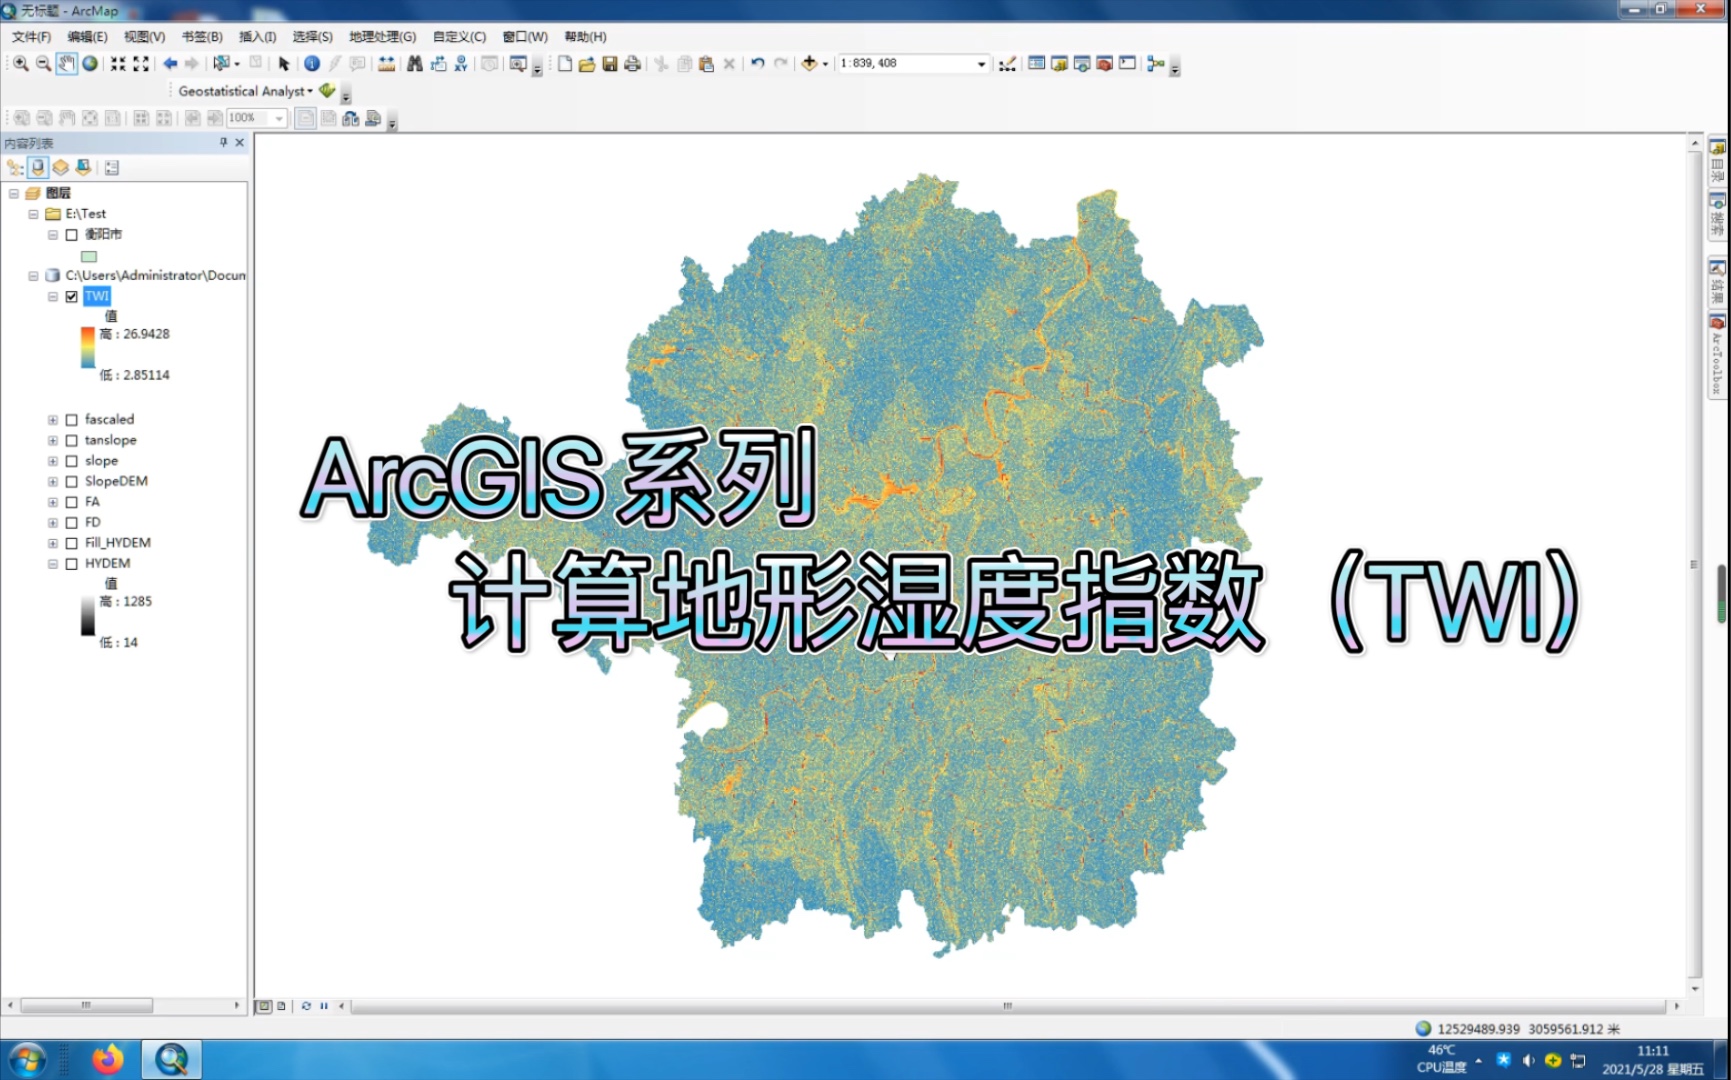Undo the last action
The width and height of the screenshot is (1731, 1080).
click(x=757, y=63)
